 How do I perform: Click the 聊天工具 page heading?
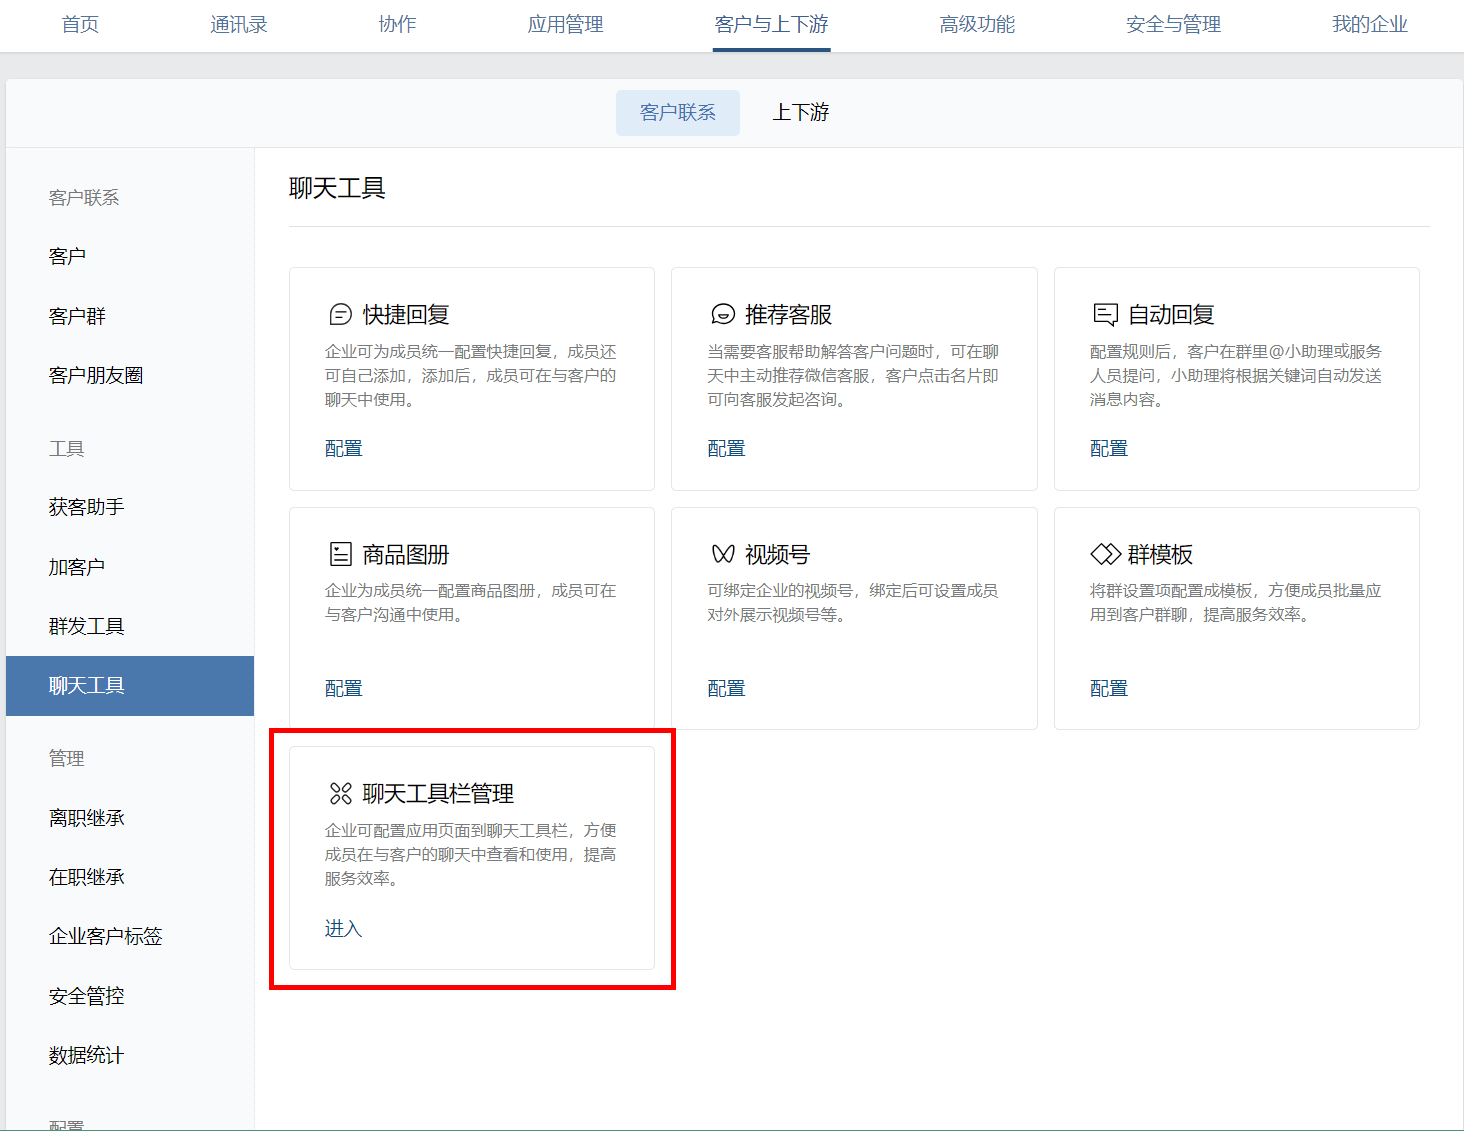337,188
